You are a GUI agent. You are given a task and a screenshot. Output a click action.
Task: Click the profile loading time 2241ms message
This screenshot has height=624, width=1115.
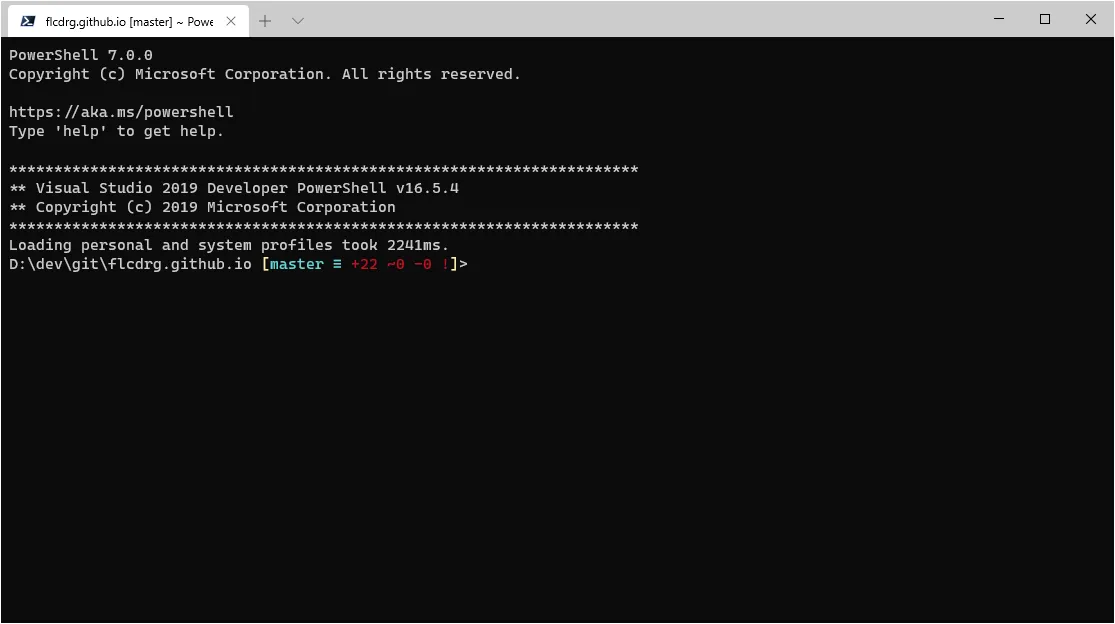click(228, 244)
